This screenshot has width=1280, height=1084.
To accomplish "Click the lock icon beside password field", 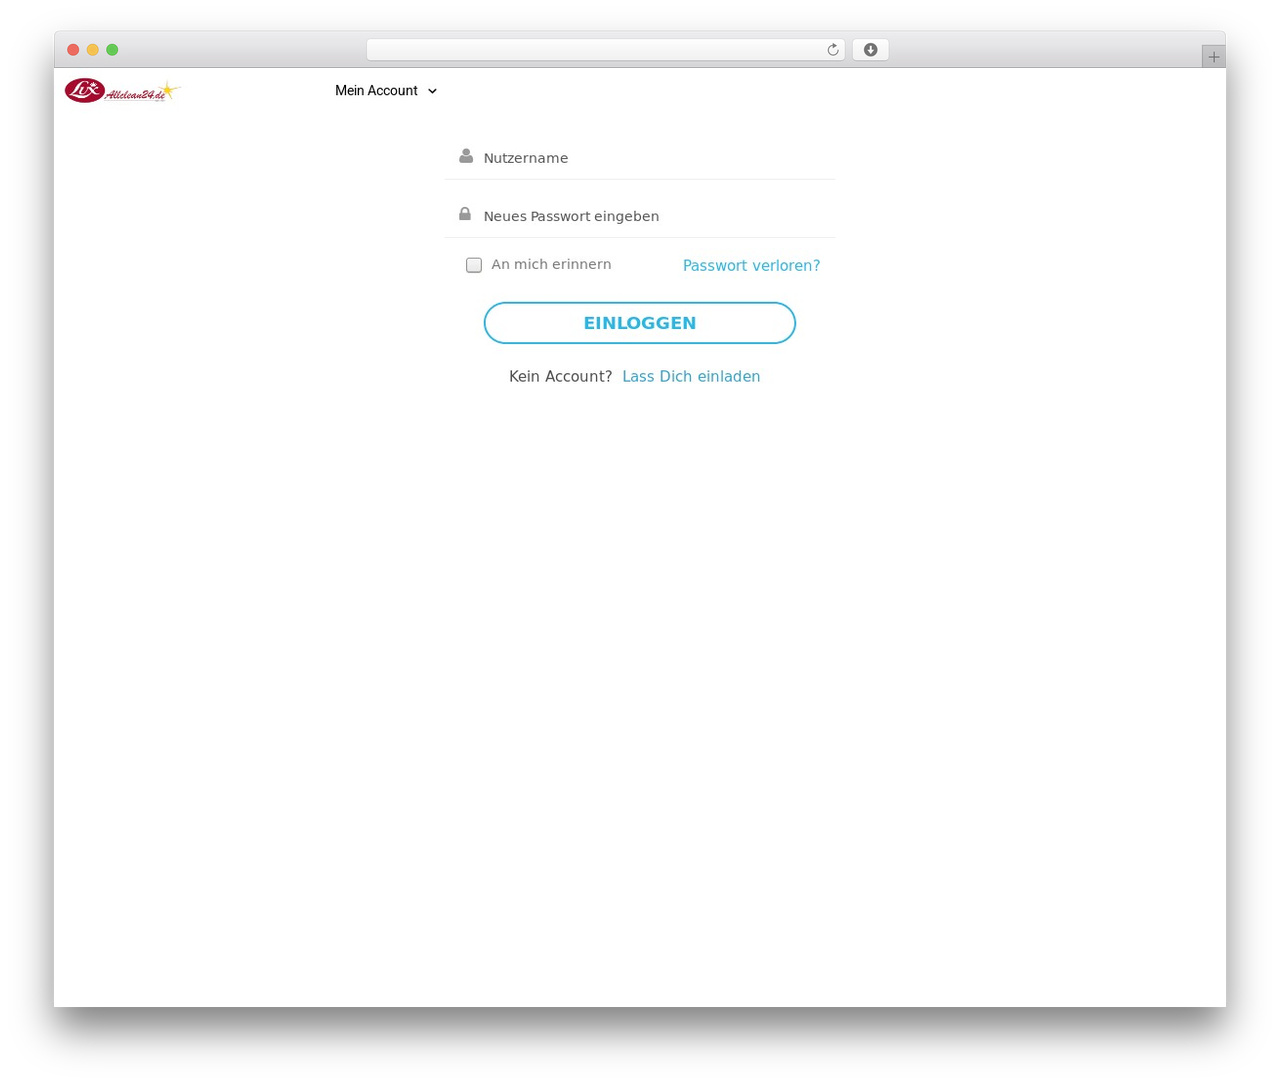I will pyautogui.click(x=465, y=214).
